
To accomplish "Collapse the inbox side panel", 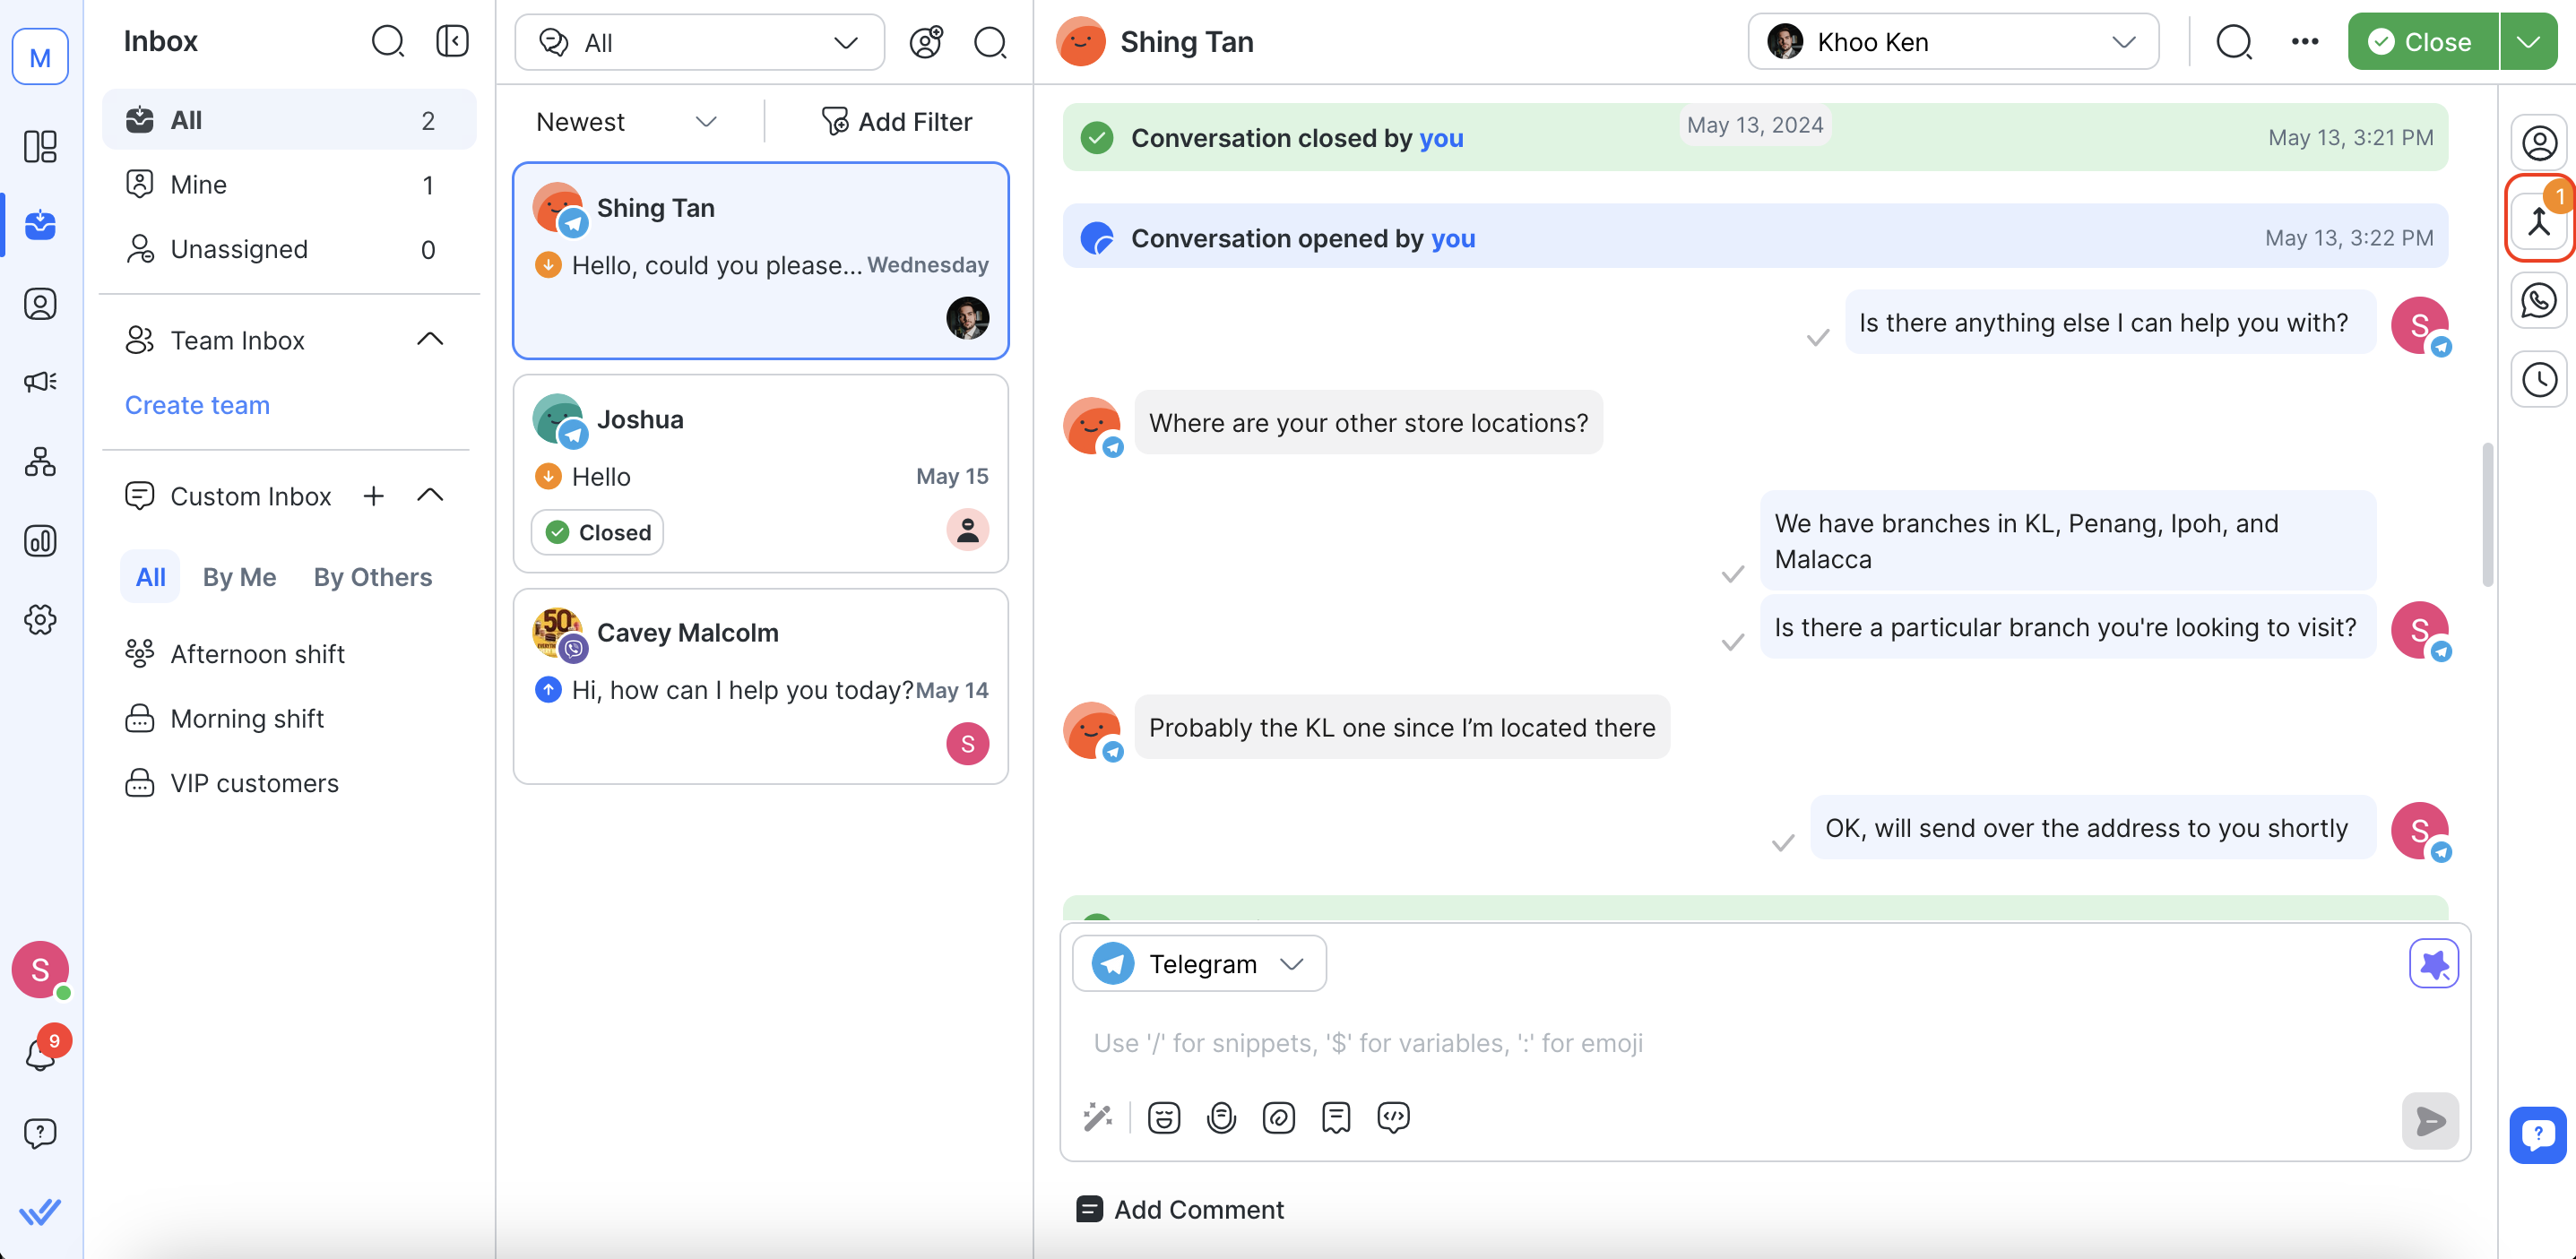I will click(452, 41).
